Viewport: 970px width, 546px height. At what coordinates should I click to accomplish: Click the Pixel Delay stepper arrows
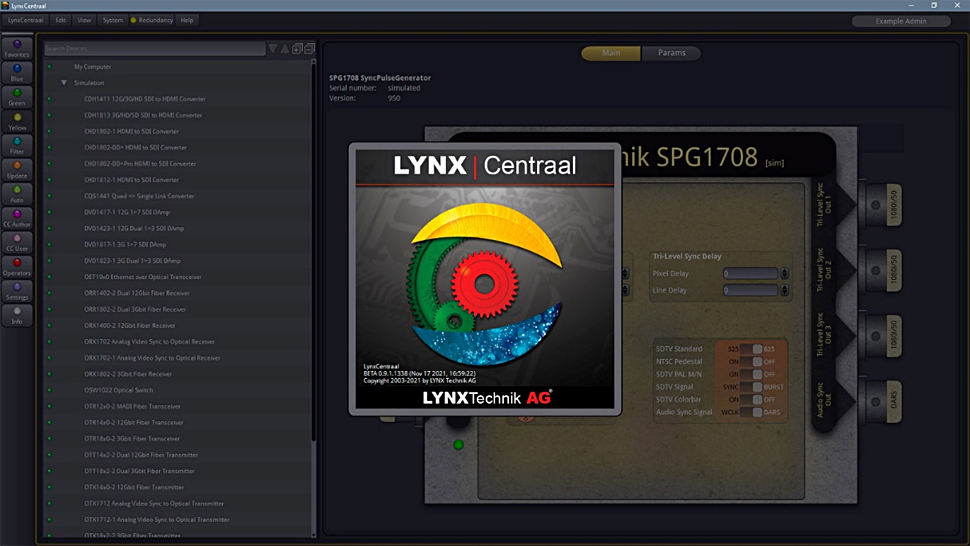coord(784,273)
